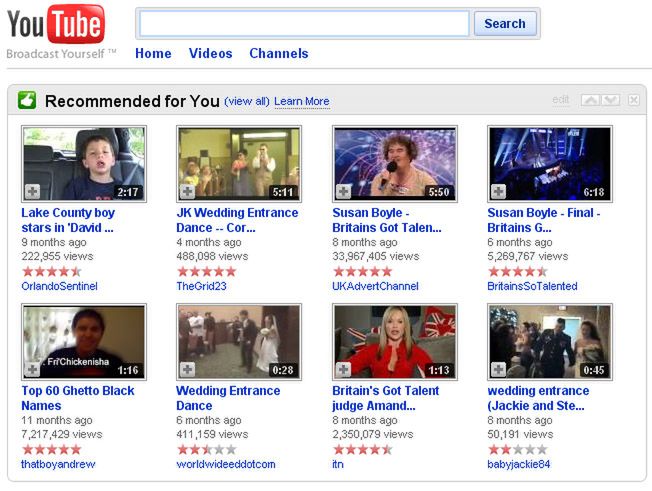Focus the YouTube search box

pos(304,24)
